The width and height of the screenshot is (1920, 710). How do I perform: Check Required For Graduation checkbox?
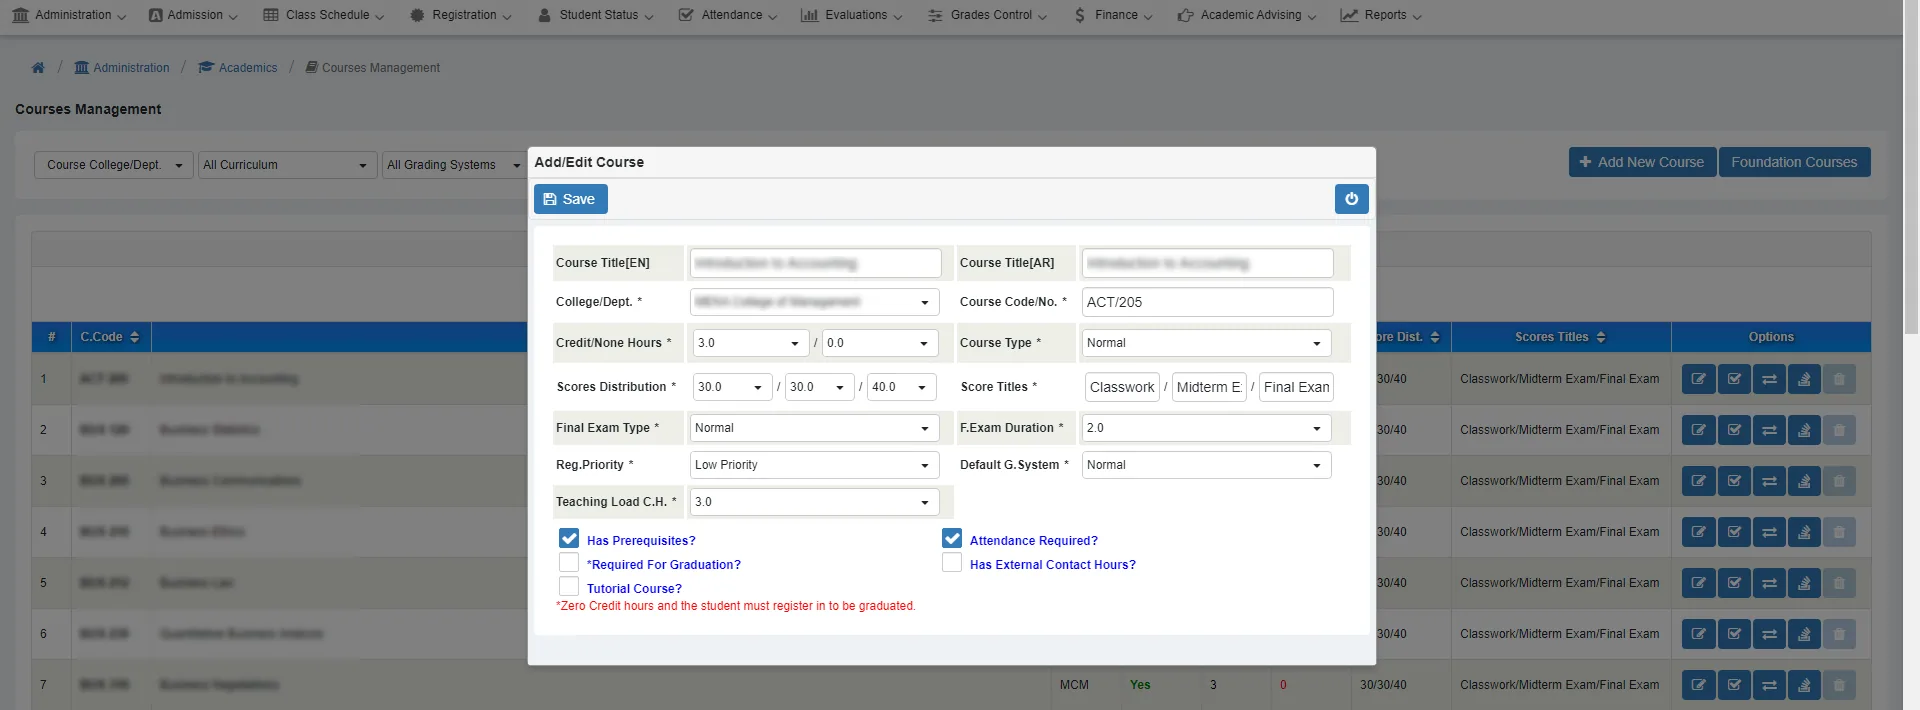pos(569,562)
